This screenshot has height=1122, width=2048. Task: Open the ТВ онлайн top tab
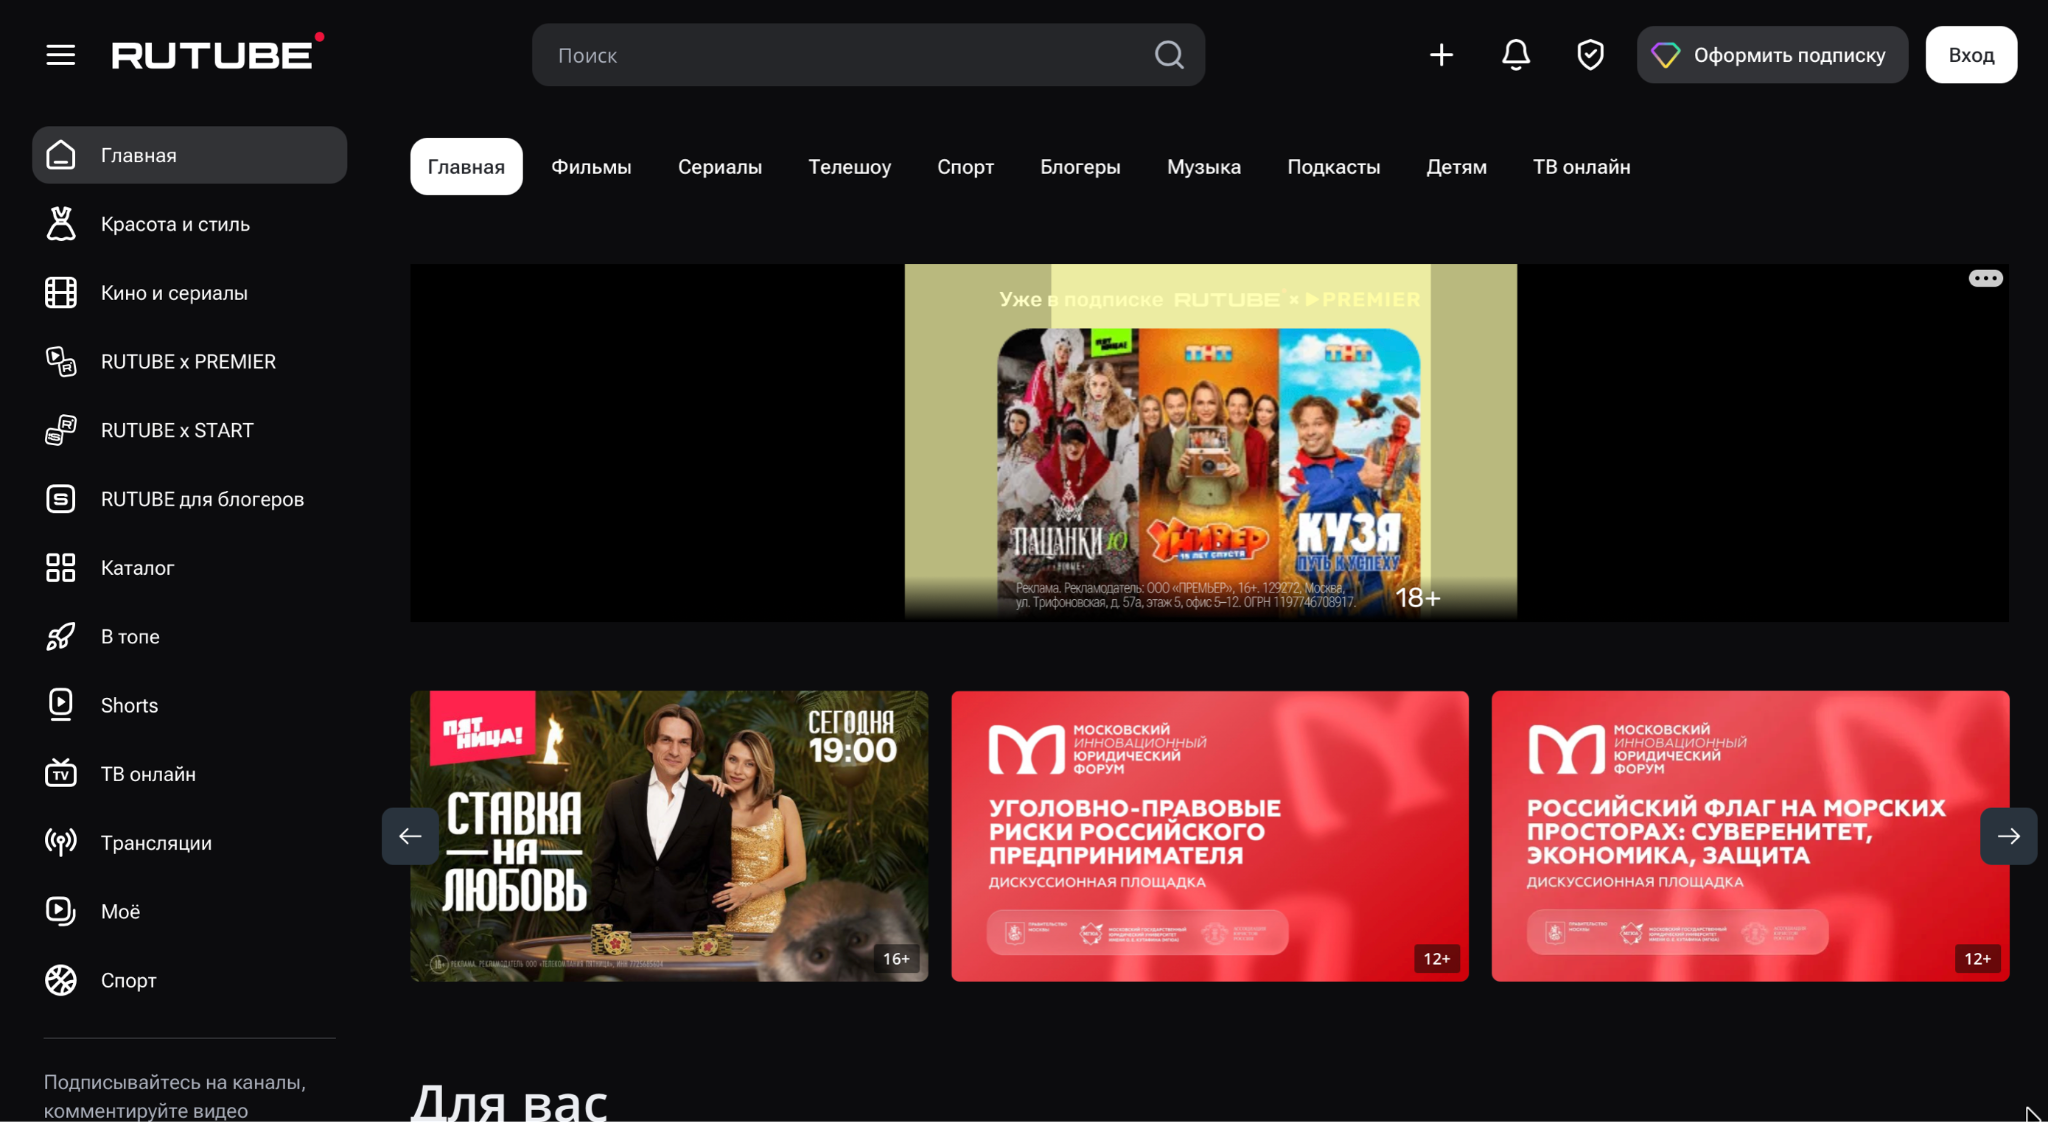(1581, 167)
